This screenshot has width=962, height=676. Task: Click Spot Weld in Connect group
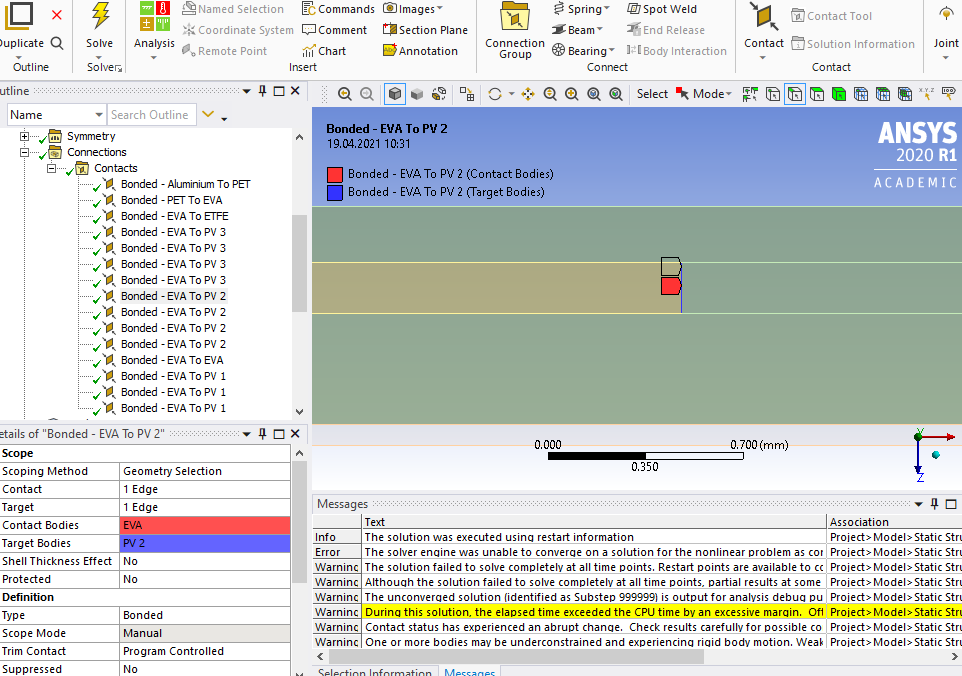click(662, 9)
